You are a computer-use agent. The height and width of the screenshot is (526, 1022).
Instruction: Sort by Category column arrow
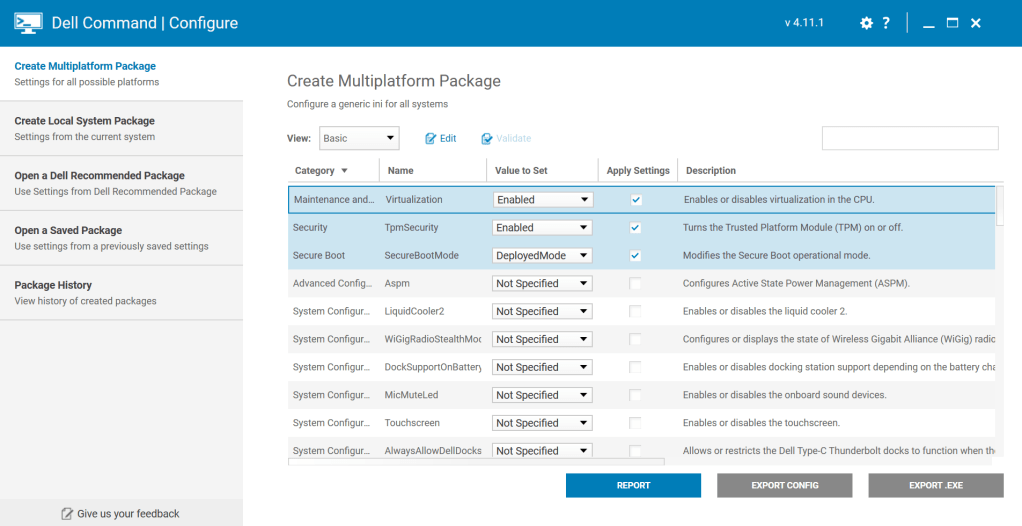345,171
